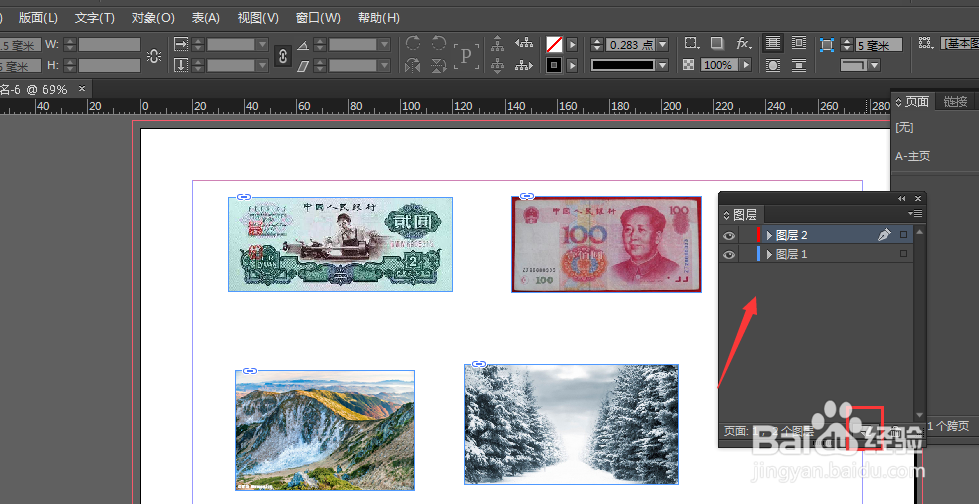Click the H height input field

coord(109,66)
